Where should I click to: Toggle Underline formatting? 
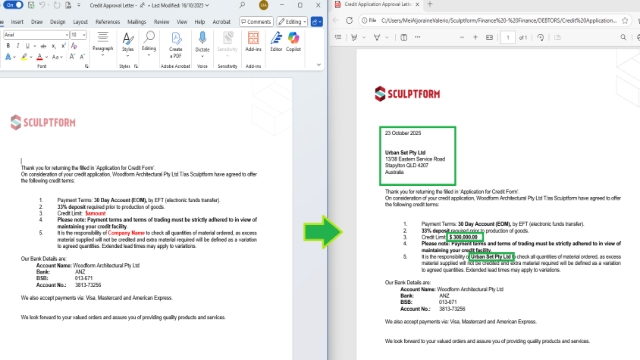27,46
